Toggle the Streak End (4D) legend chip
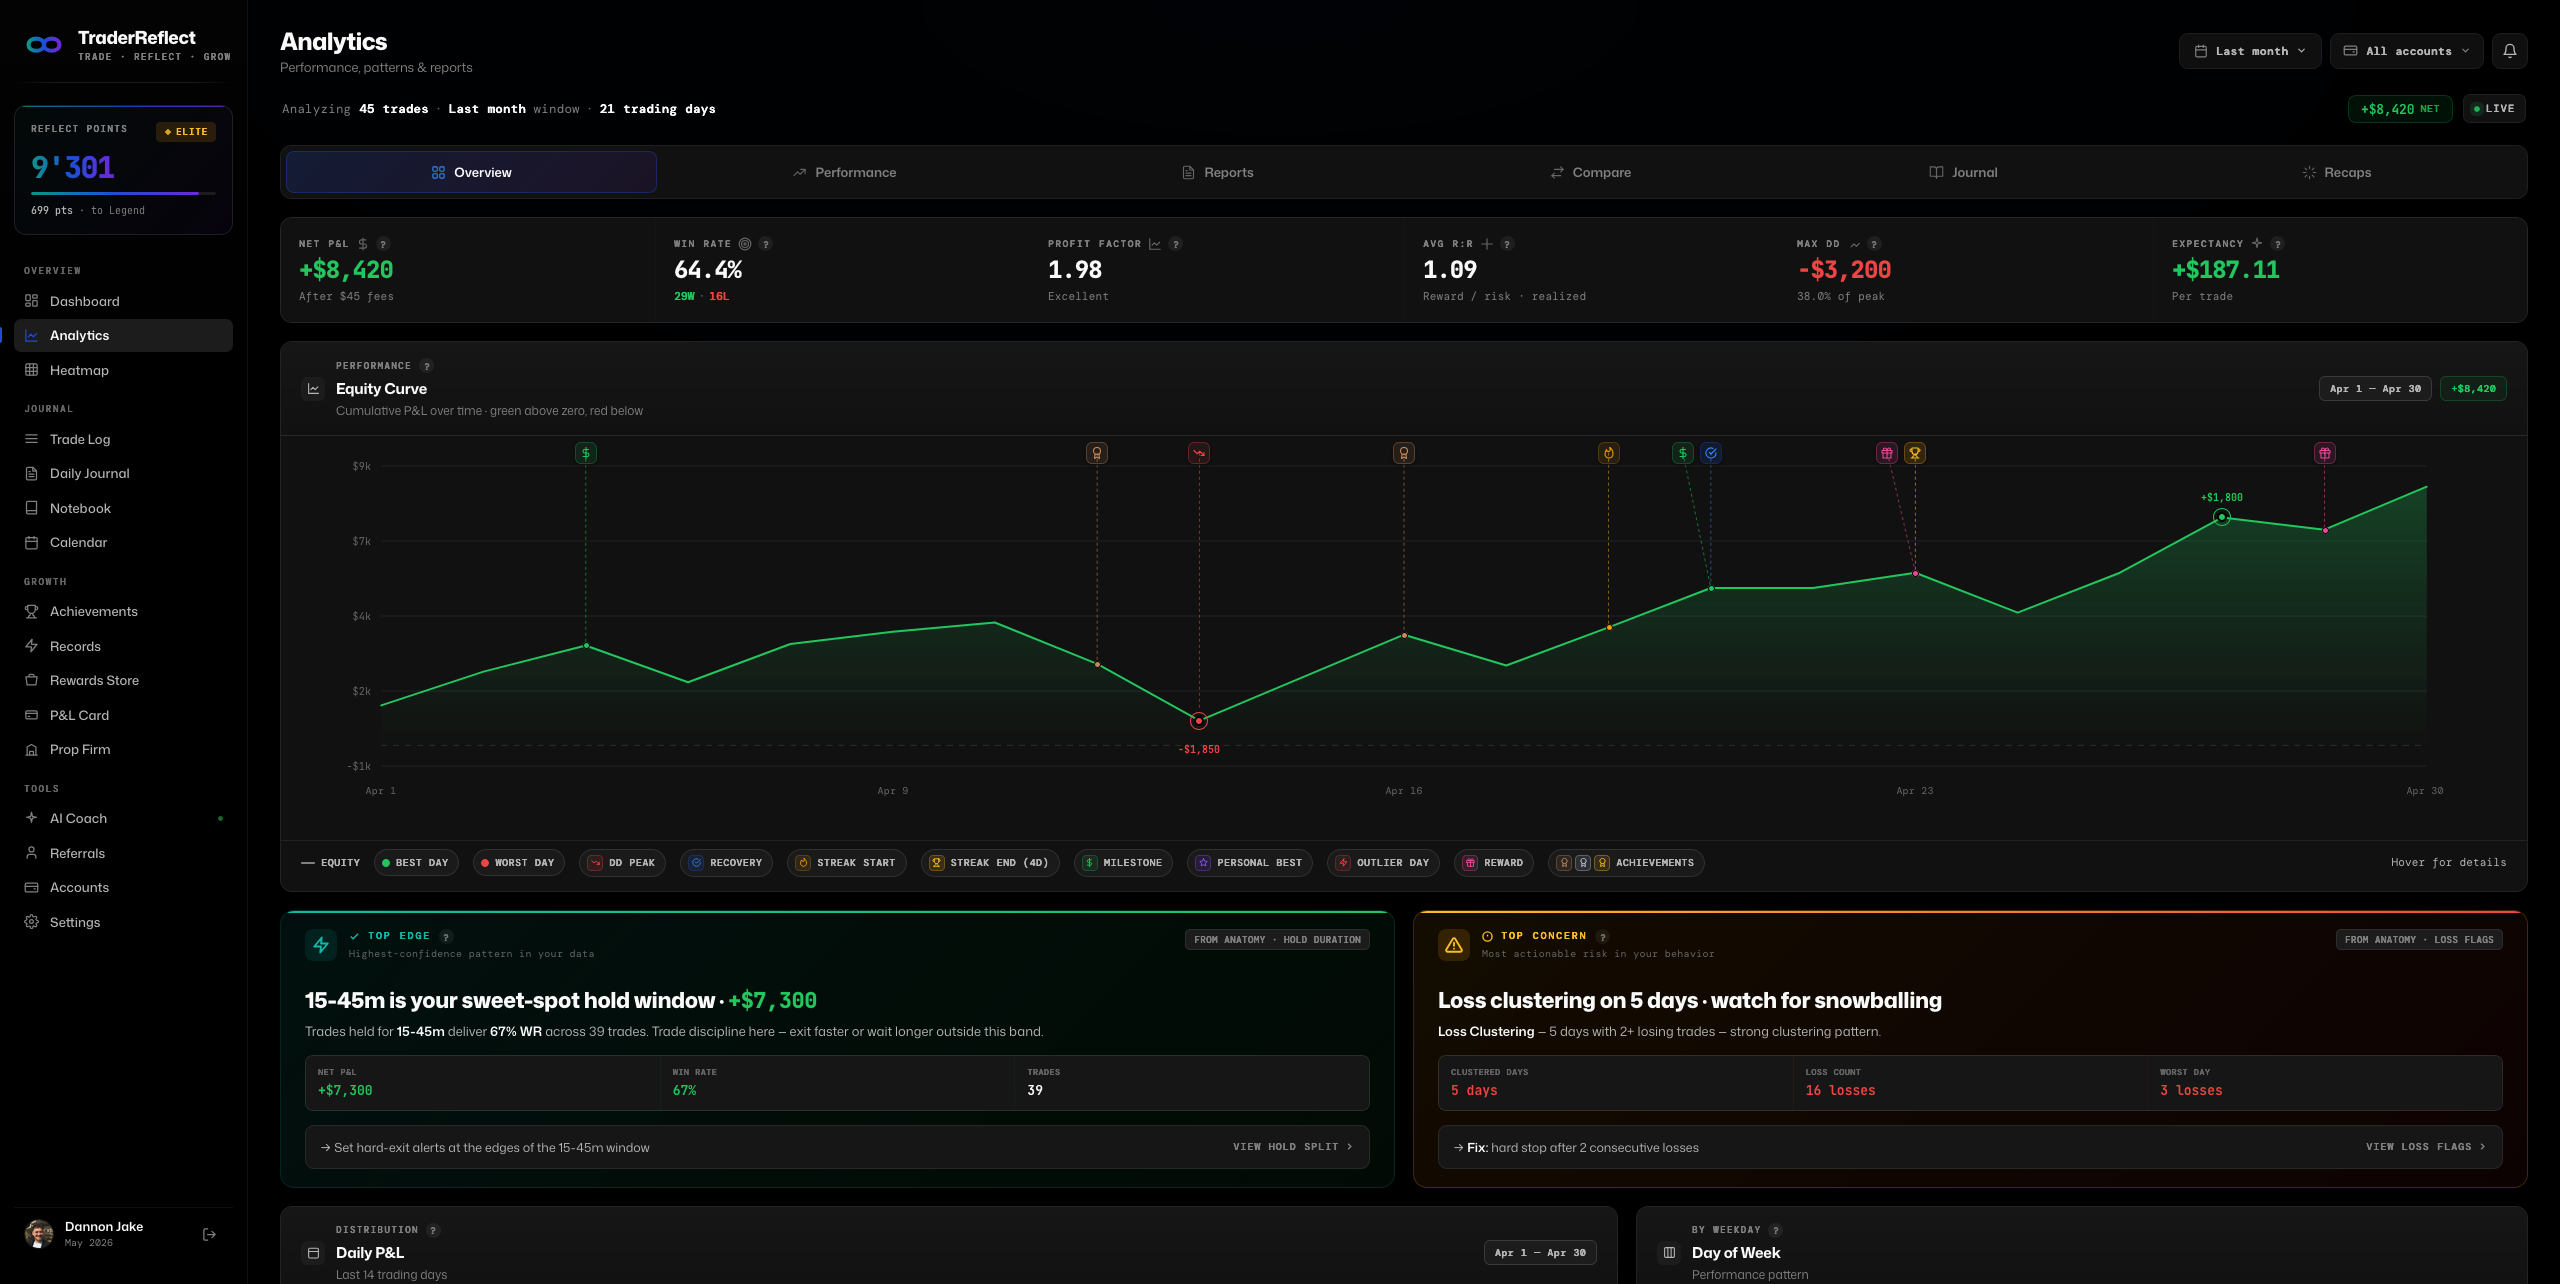This screenshot has height=1284, width=2560. [990, 863]
